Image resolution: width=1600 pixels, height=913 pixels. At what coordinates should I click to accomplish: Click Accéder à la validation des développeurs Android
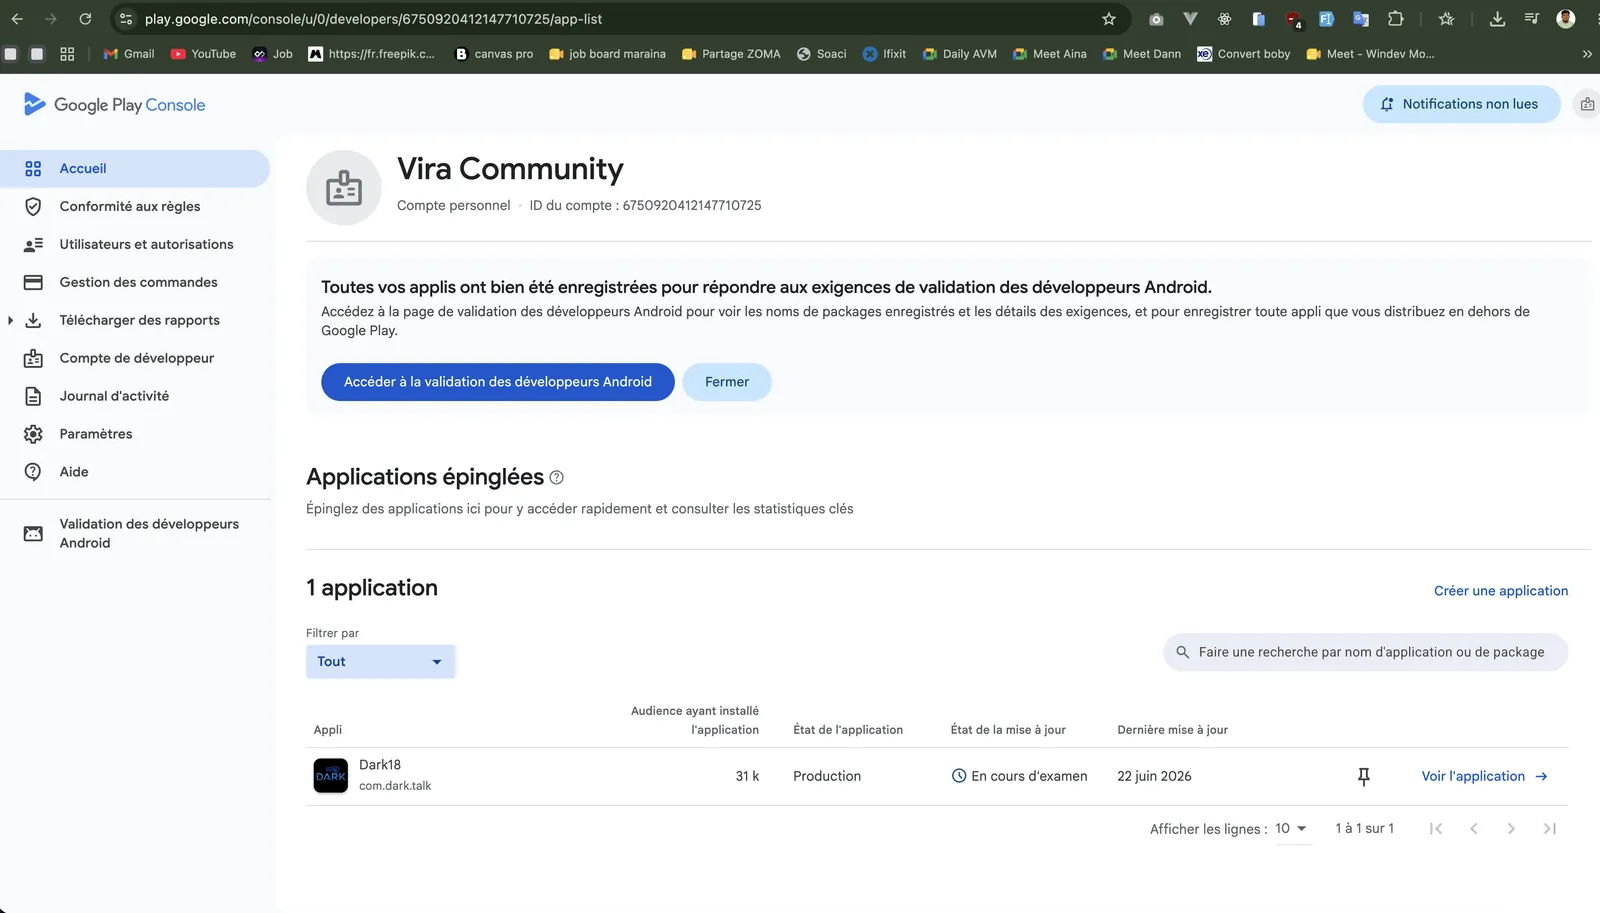[498, 382]
